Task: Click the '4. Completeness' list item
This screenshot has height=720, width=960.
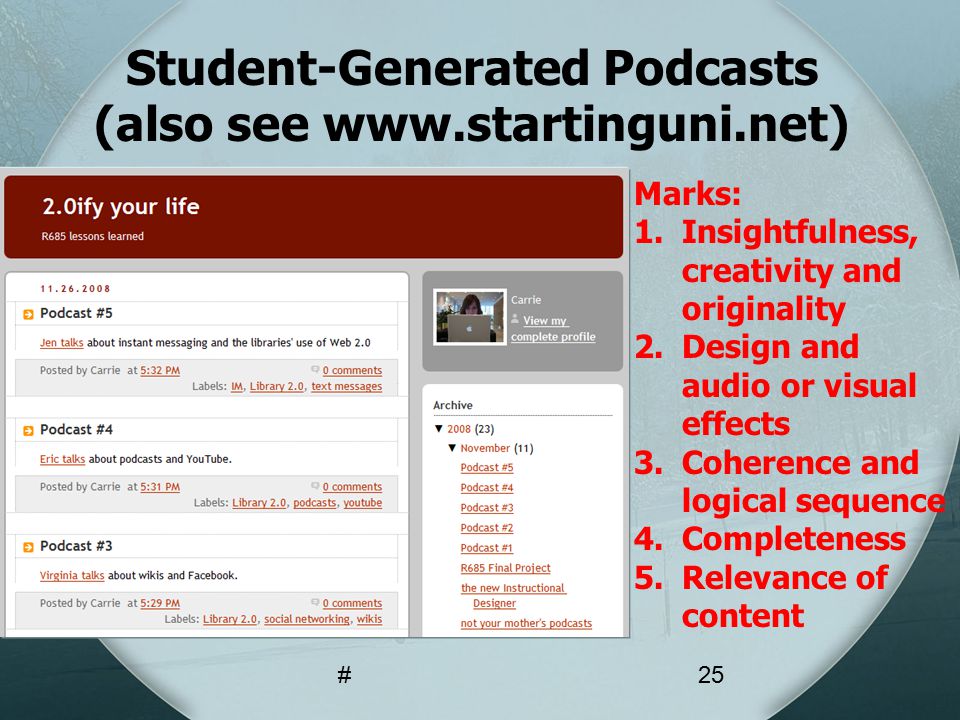Action: coord(770,539)
